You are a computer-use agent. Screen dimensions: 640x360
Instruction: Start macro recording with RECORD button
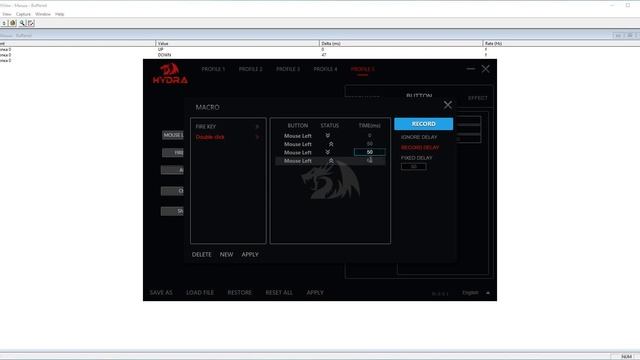pyautogui.click(x=423, y=124)
